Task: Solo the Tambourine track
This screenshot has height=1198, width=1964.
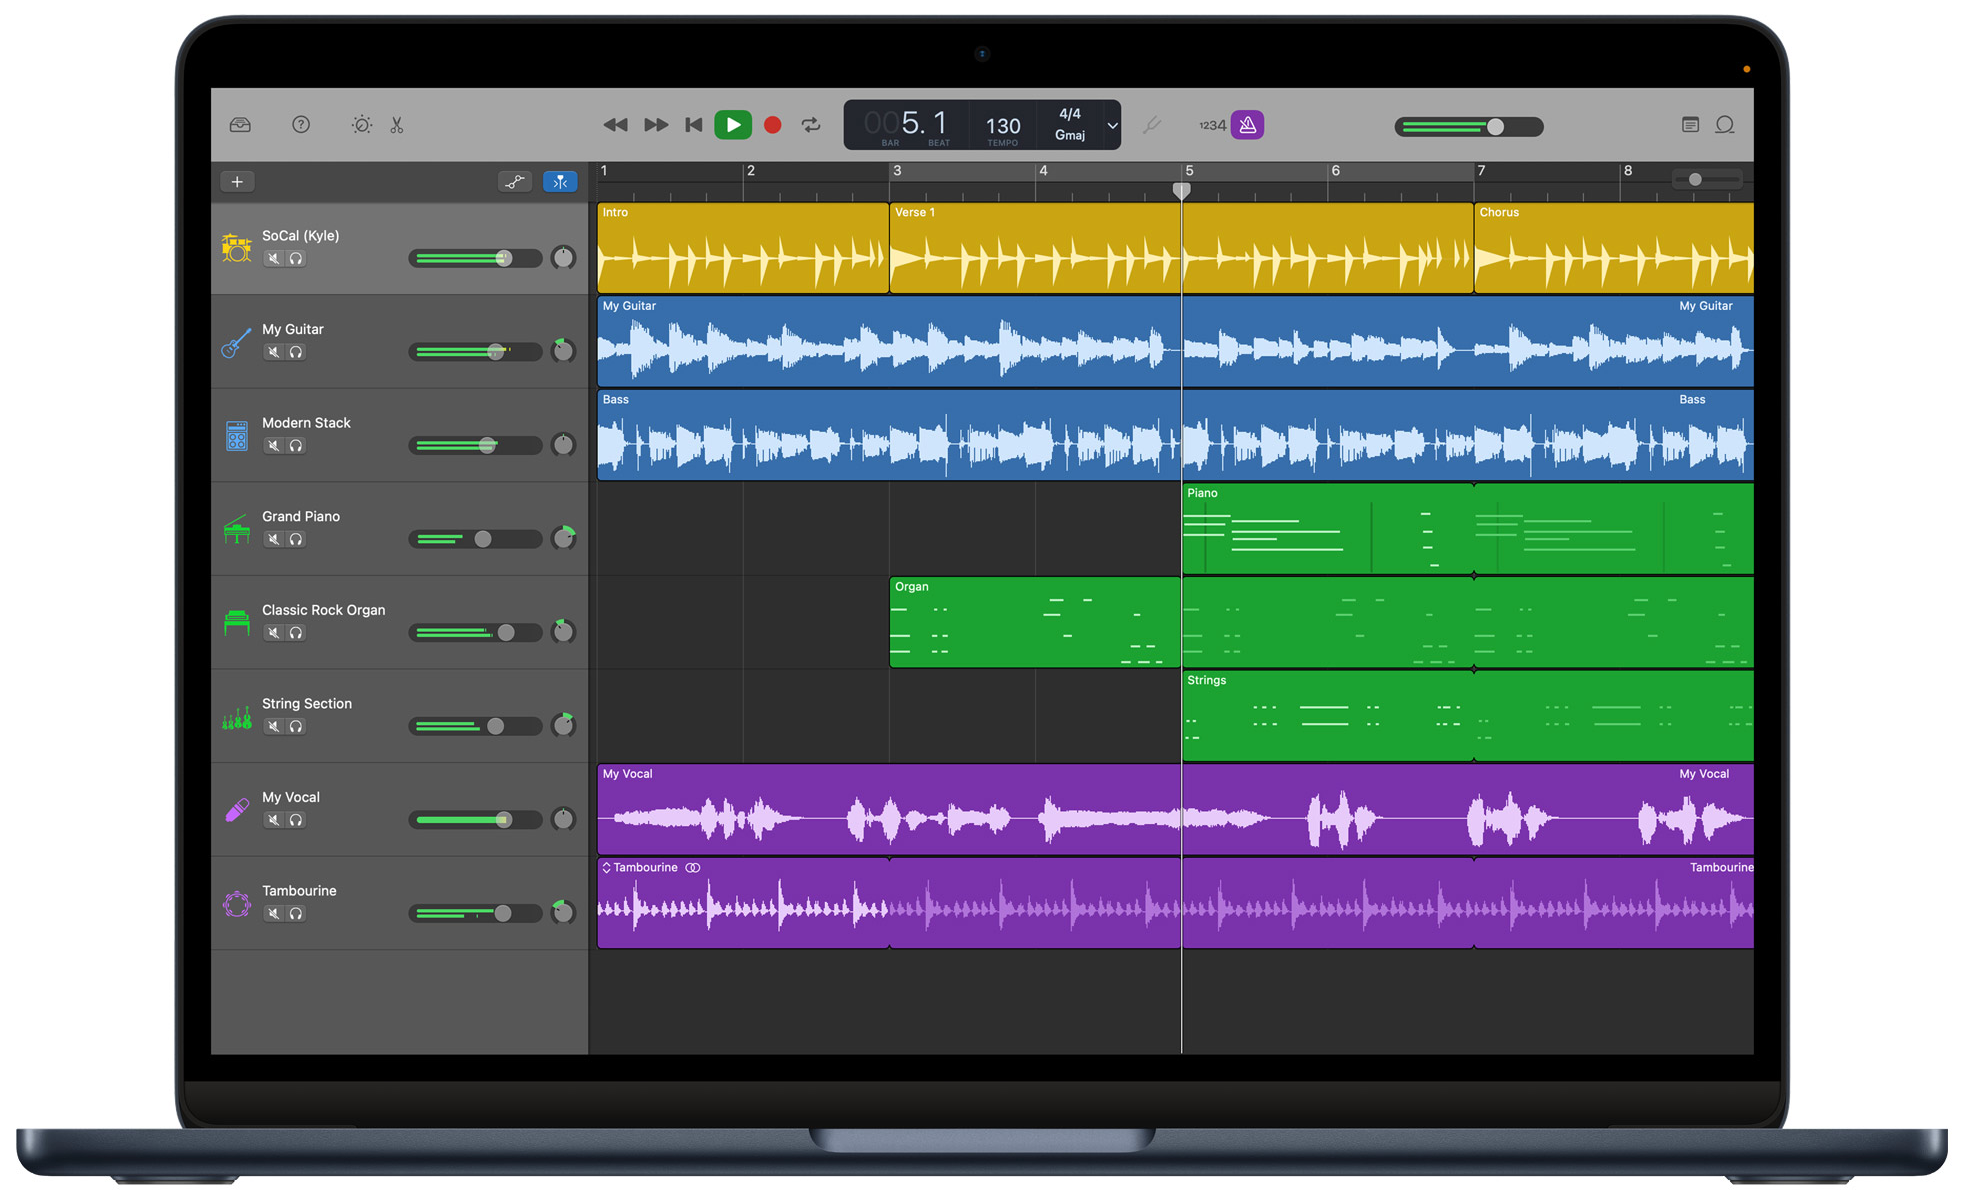Action: [296, 914]
